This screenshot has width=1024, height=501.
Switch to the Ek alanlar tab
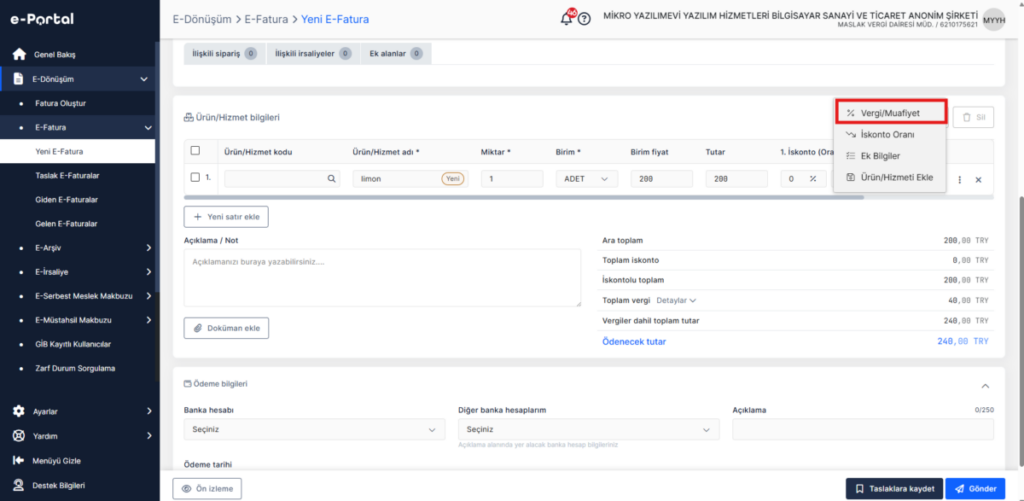(x=396, y=54)
